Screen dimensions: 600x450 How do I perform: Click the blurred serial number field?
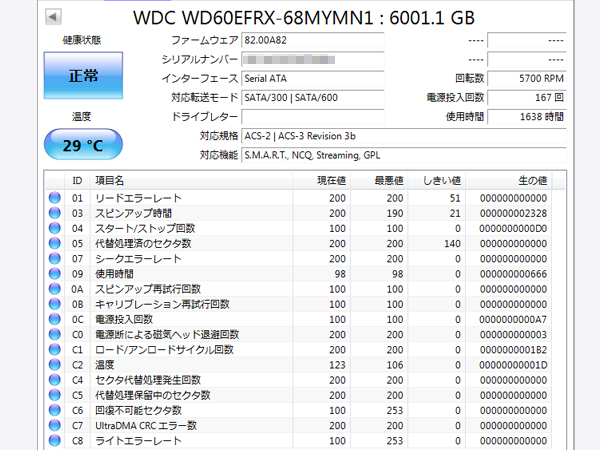(x=313, y=59)
